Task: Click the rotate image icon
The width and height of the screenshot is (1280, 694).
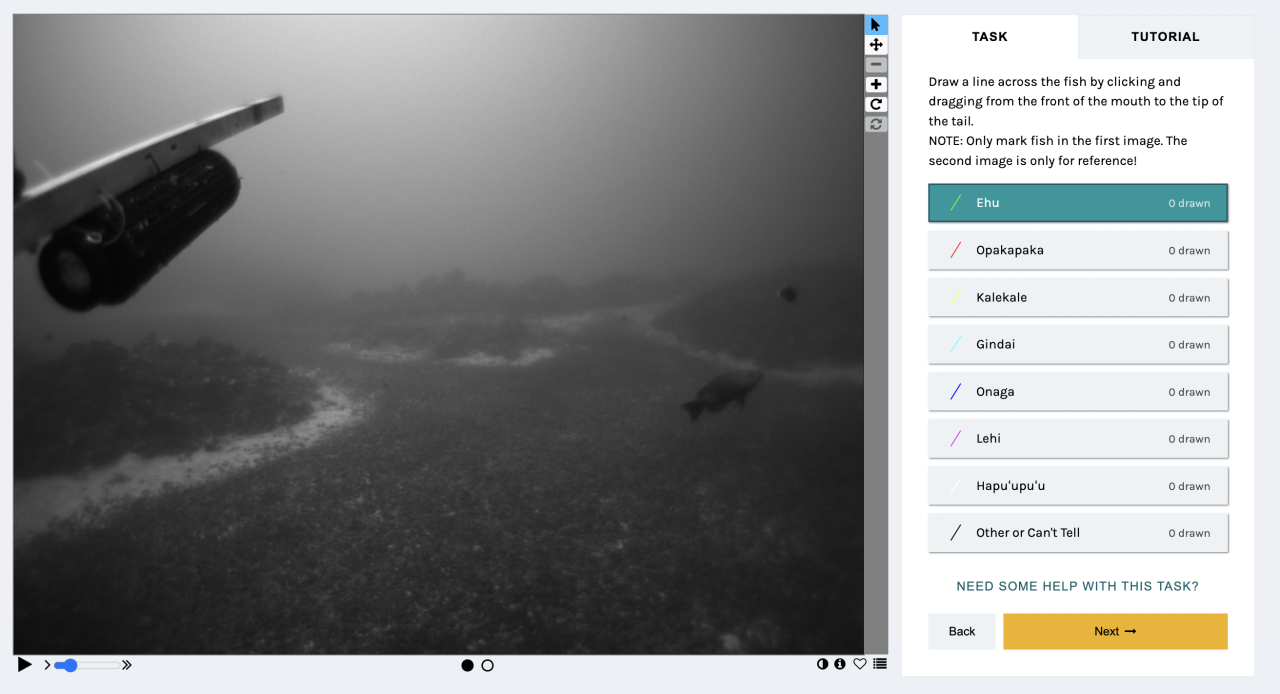Action: click(x=876, y=104)
